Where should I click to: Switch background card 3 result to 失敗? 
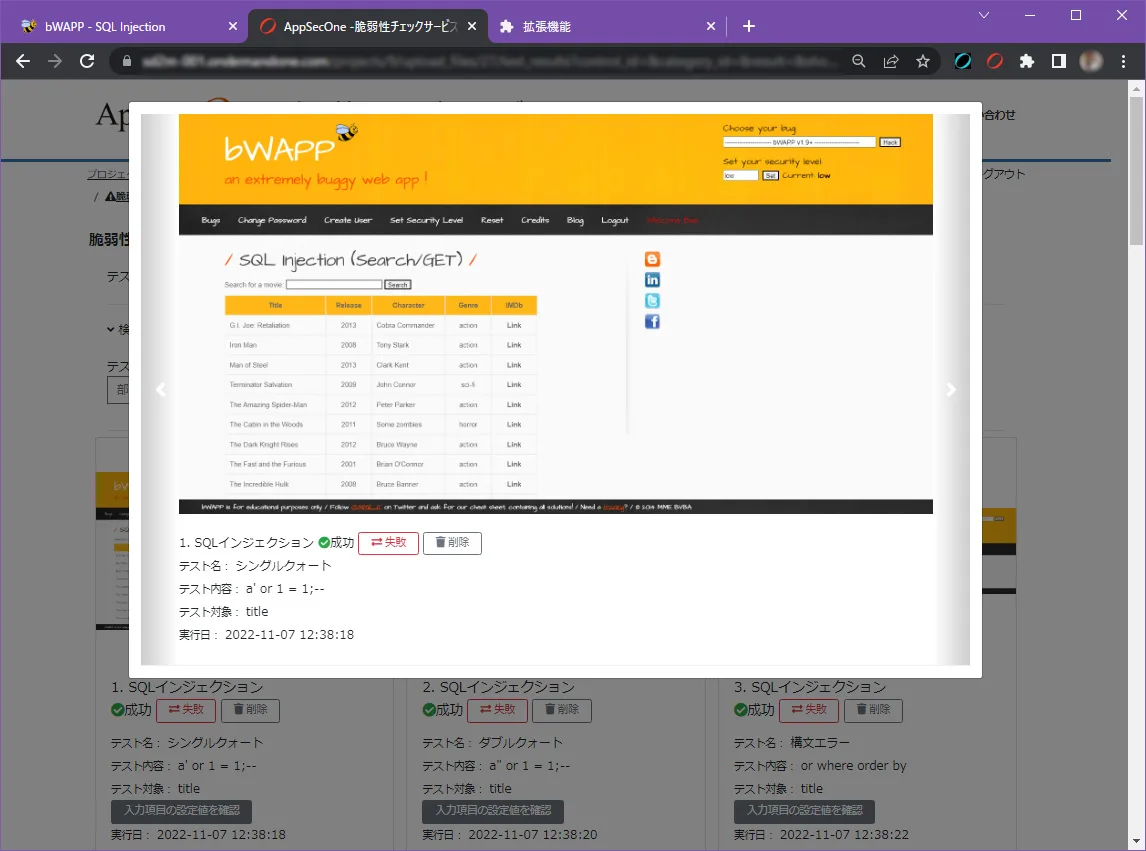click(x=808, y=710)
